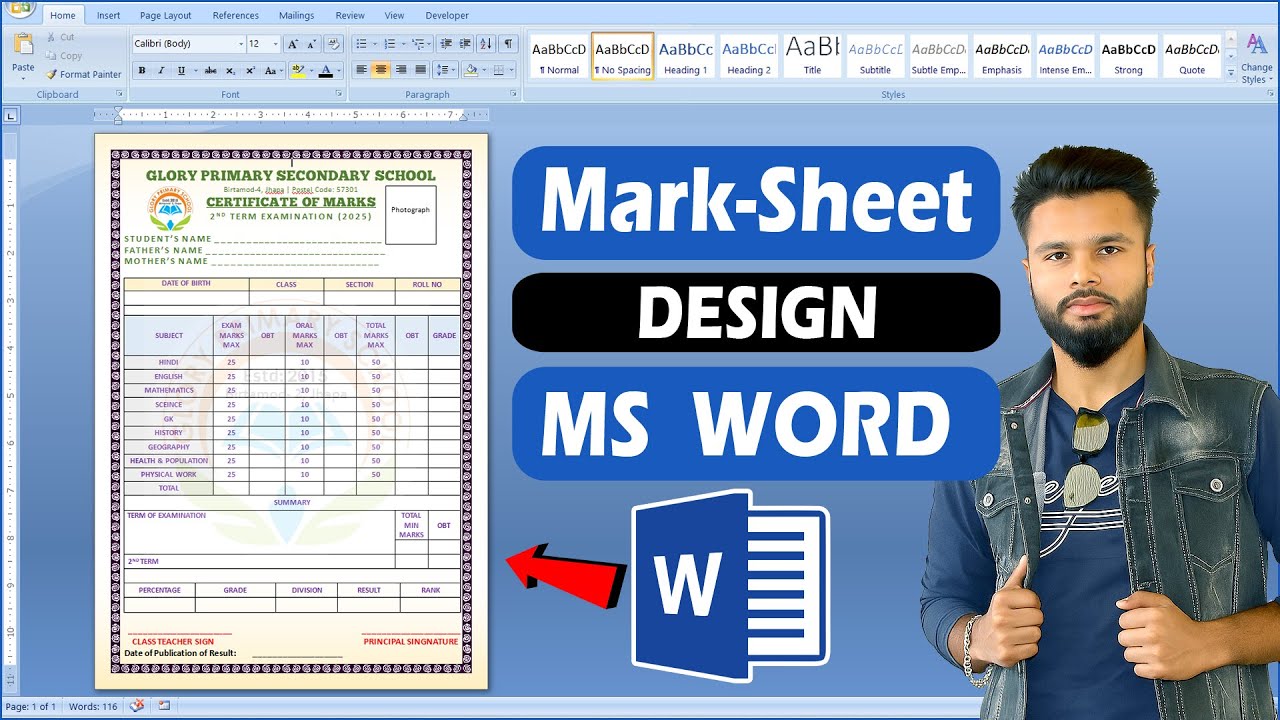Open the font name dropdown
The image size is (1280, 720).
tap(241, 44)
